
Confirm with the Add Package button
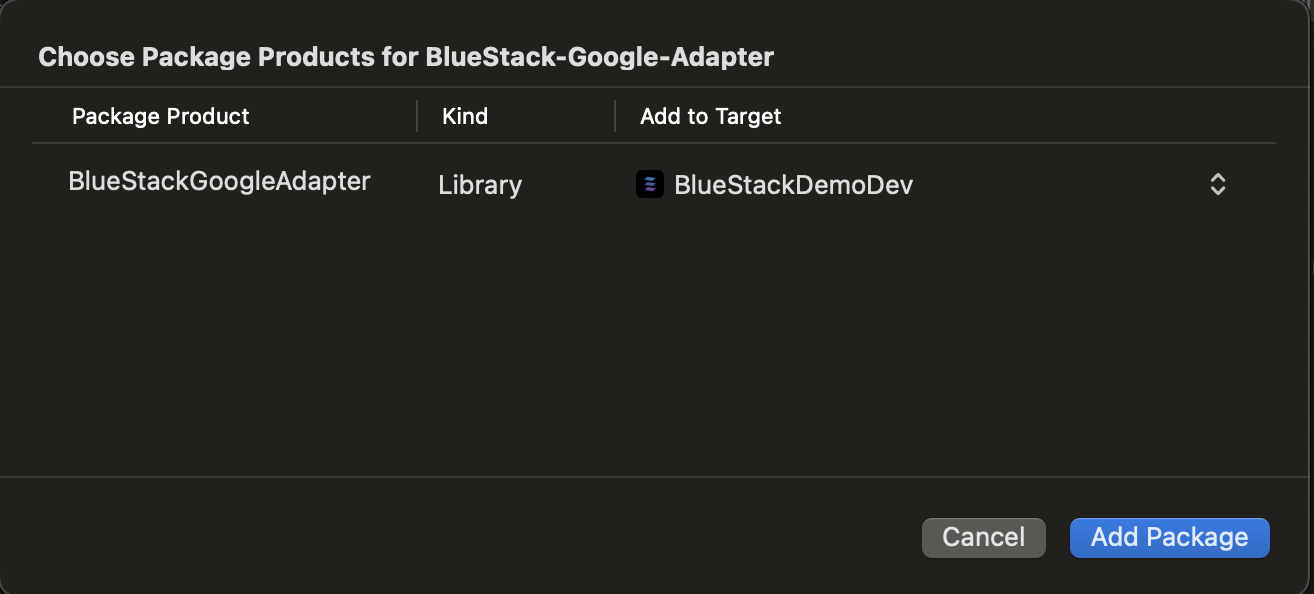[1169, 537]
